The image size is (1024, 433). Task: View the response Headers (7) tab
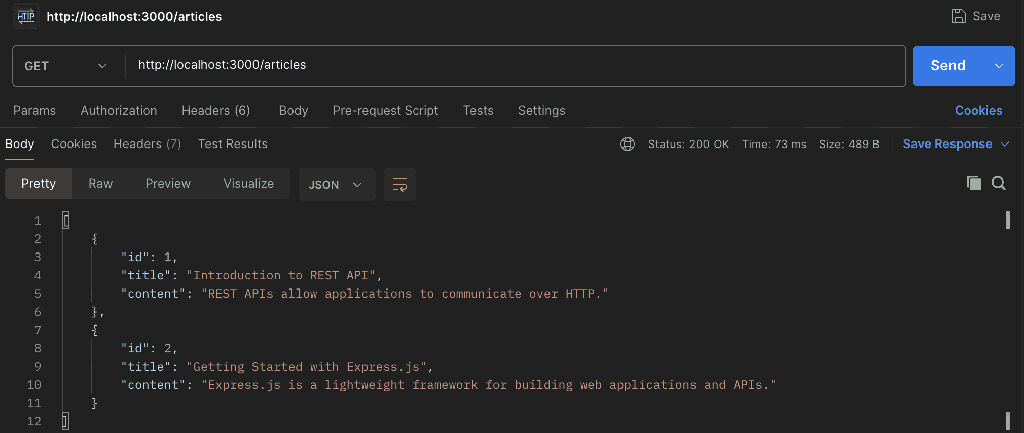coord(147,144)
